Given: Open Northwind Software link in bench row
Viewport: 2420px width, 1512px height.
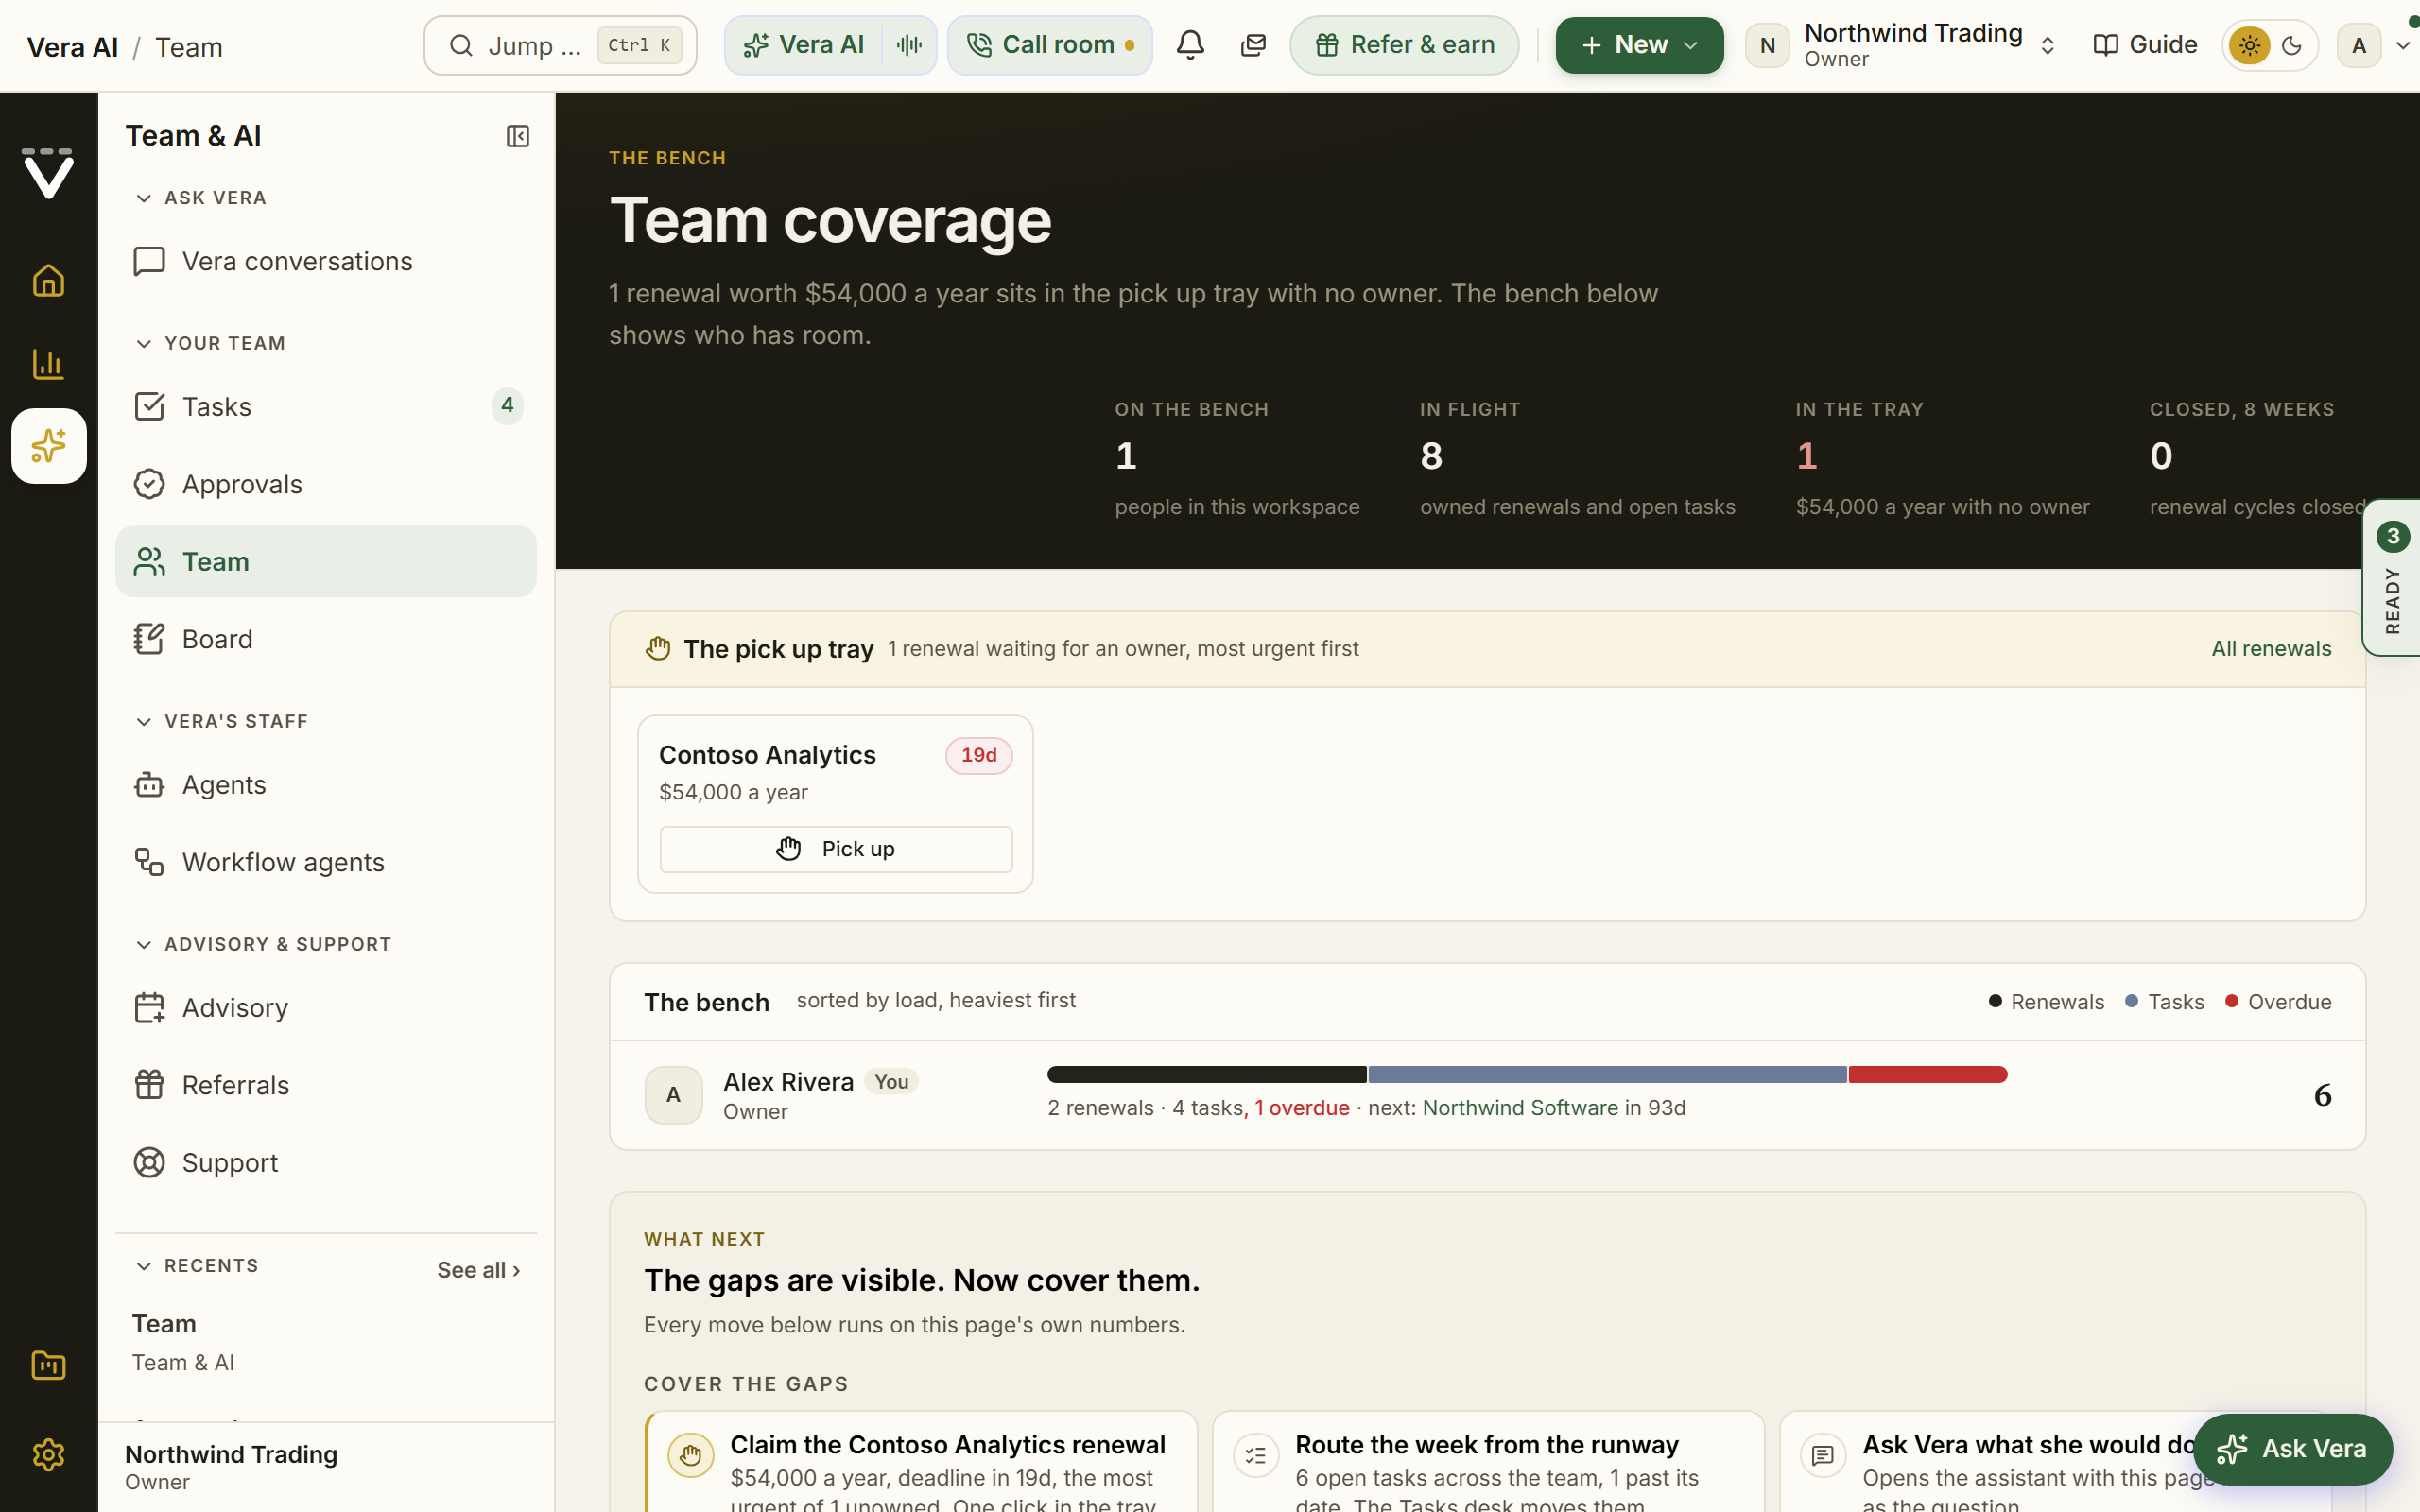Looking at the screenshot, I should (1520, 1108).
